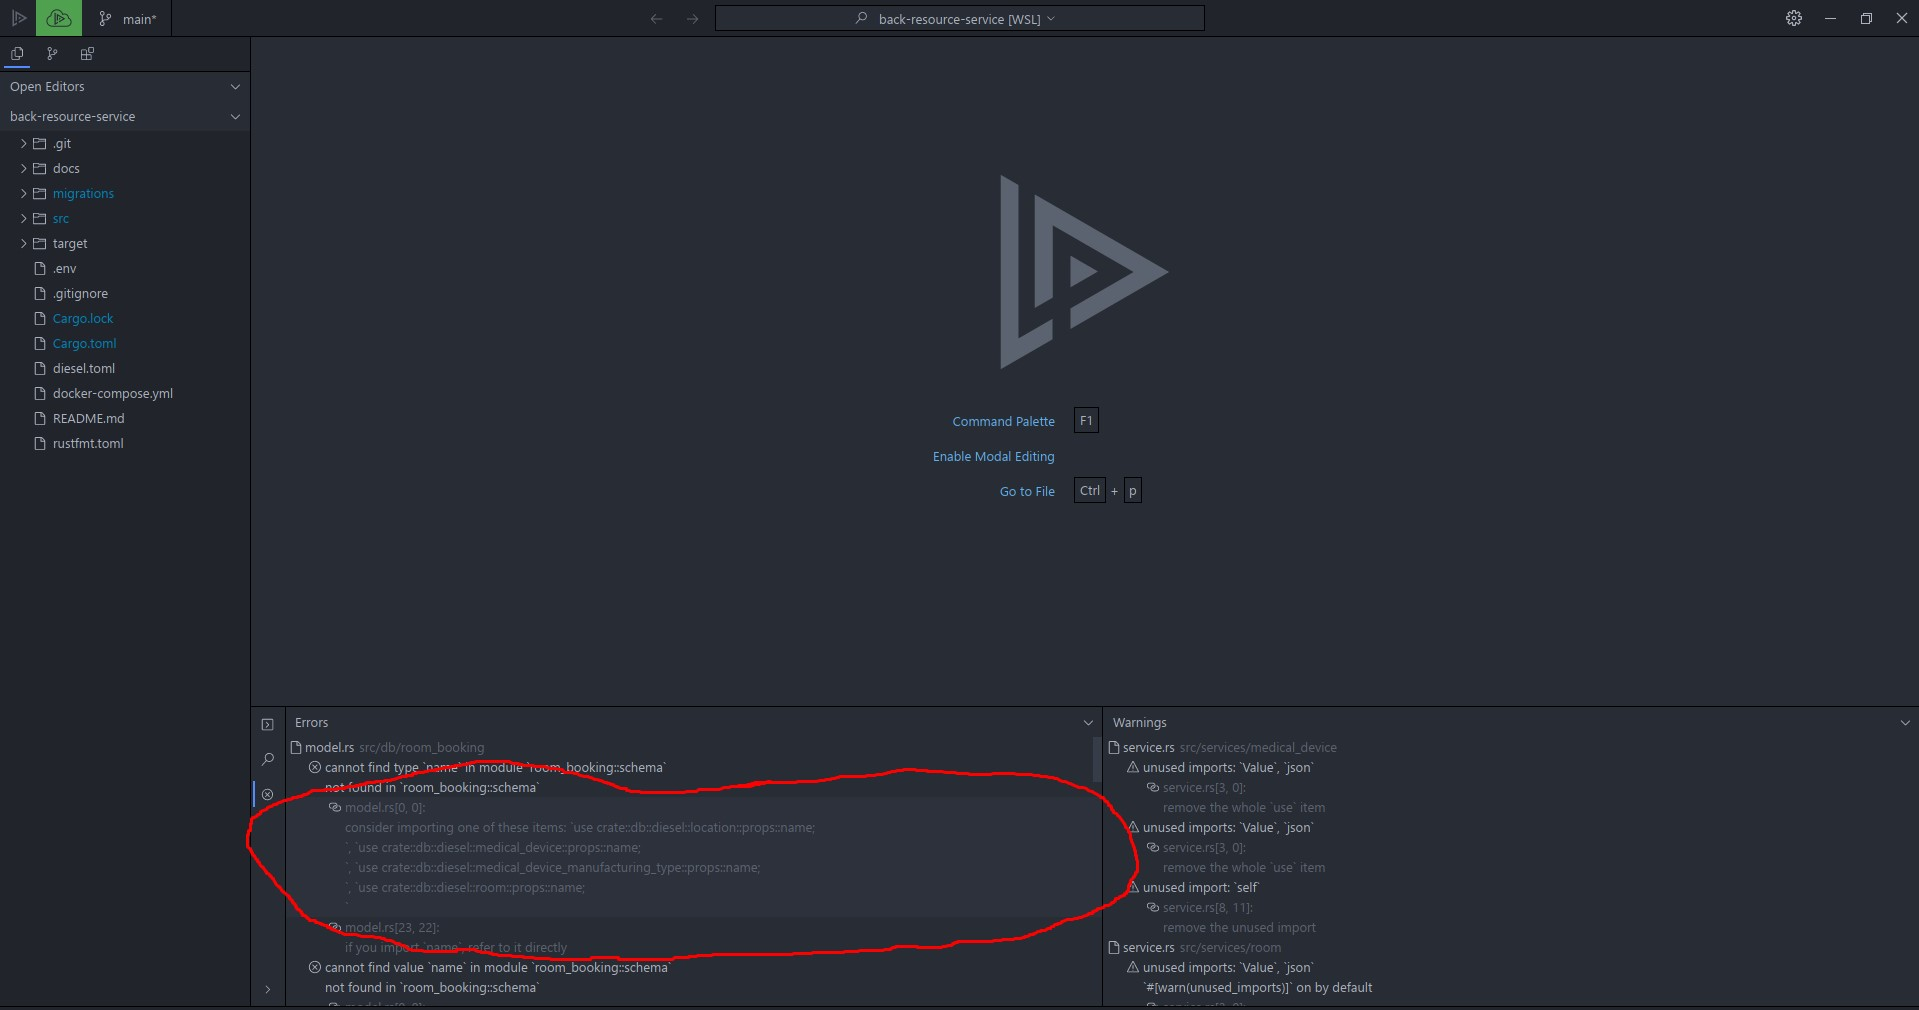This screenshot has height=1010, width=1919.
Task: Open the settings gear in the titlebar
Action: coord(1793,18)
